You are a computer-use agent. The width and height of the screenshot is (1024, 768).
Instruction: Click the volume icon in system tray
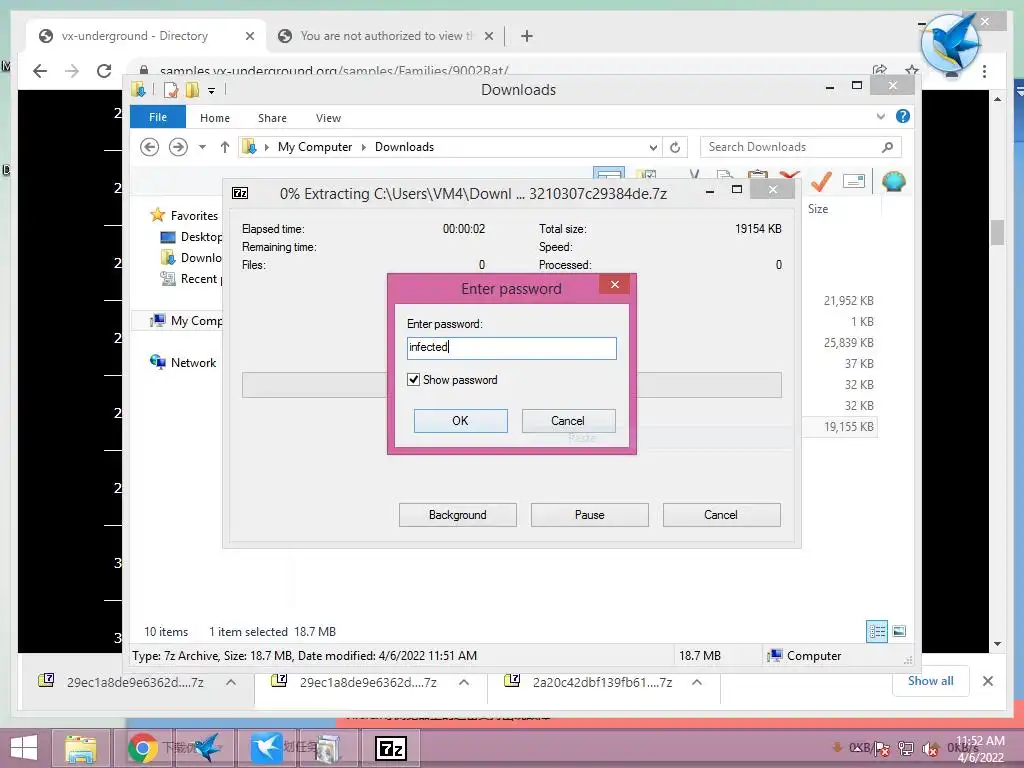tap(930, 749)
